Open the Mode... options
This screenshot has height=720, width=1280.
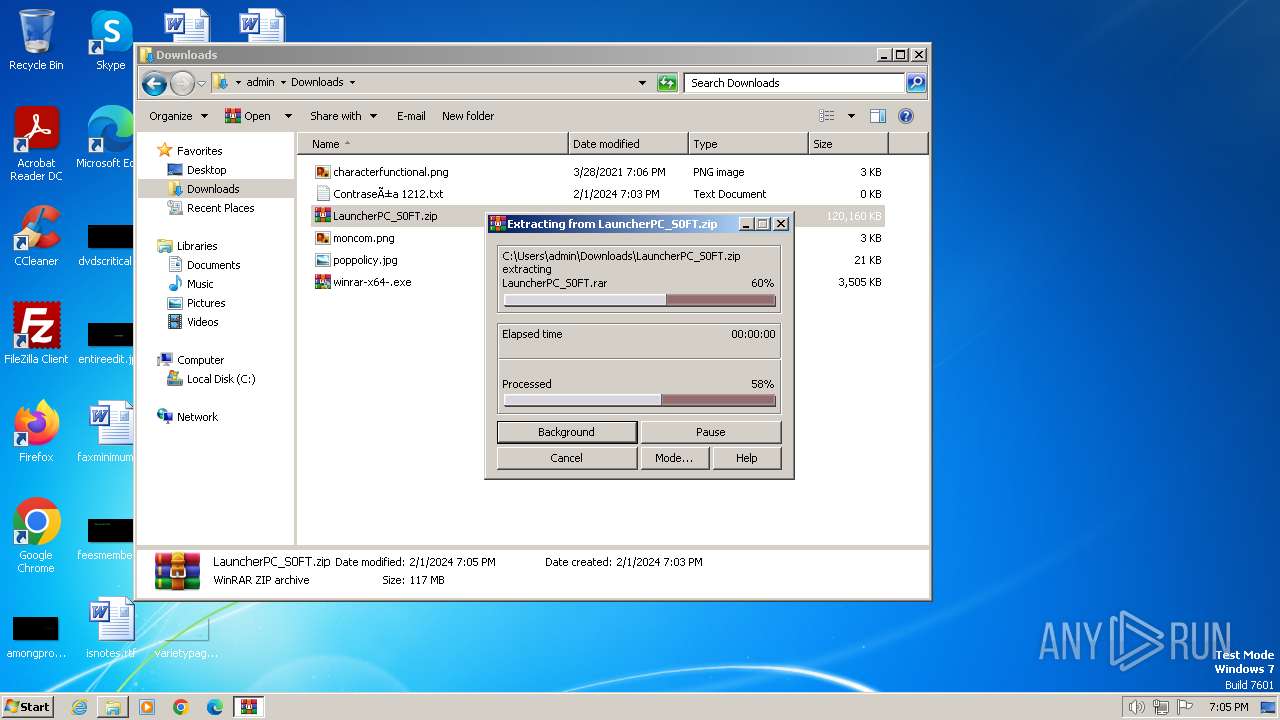tap(674, 458)
